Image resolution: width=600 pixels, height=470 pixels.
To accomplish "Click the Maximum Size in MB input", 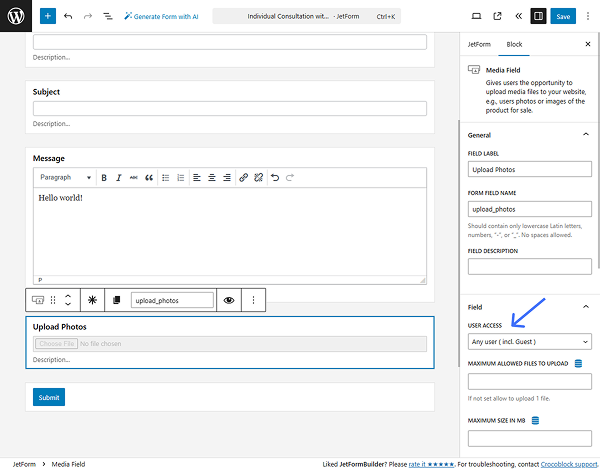I will click(x=530, y=438).
